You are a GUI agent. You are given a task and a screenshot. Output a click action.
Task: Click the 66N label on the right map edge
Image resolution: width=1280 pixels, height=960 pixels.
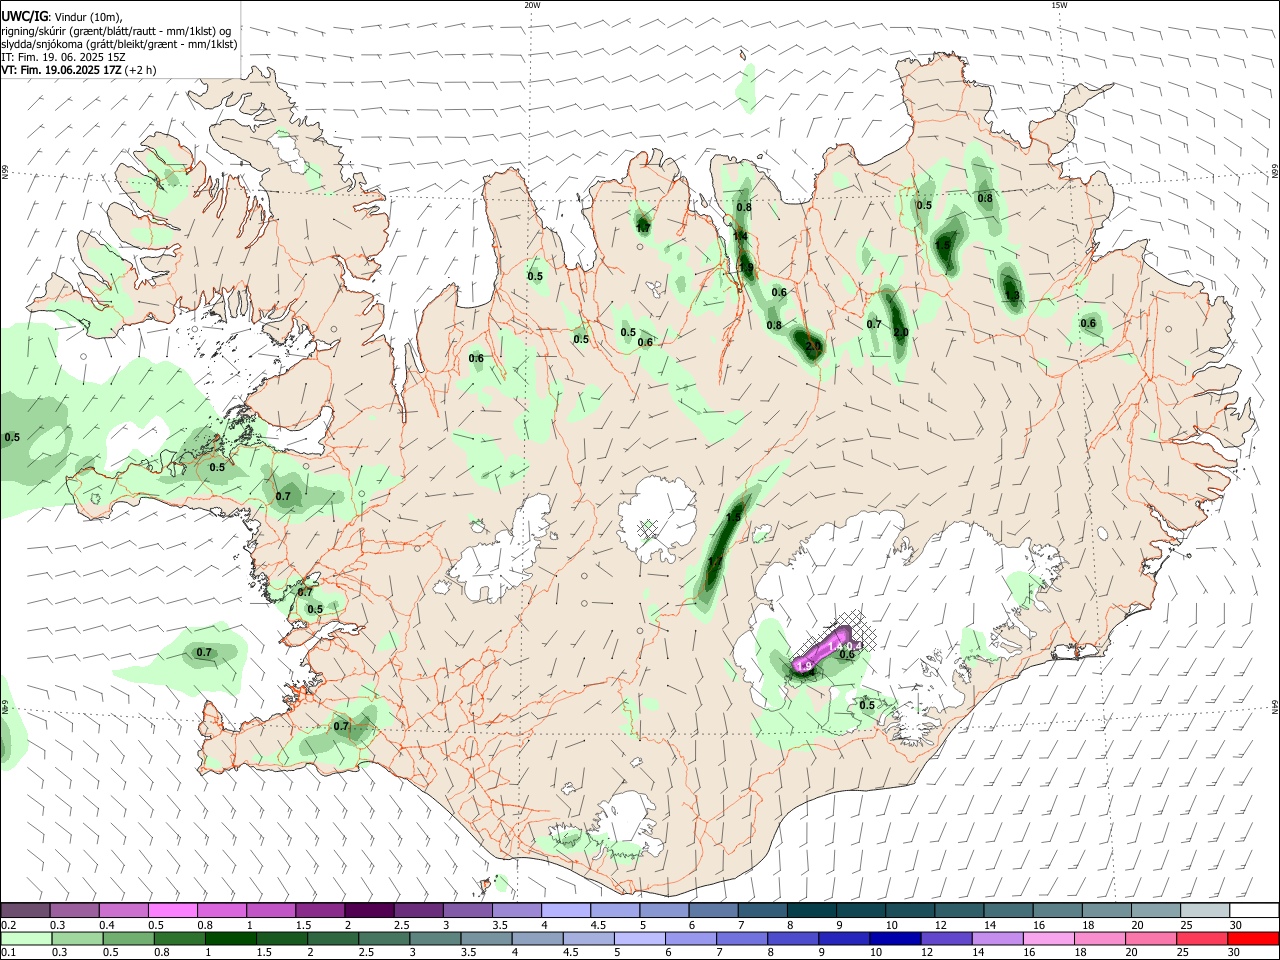point(1275,173)
